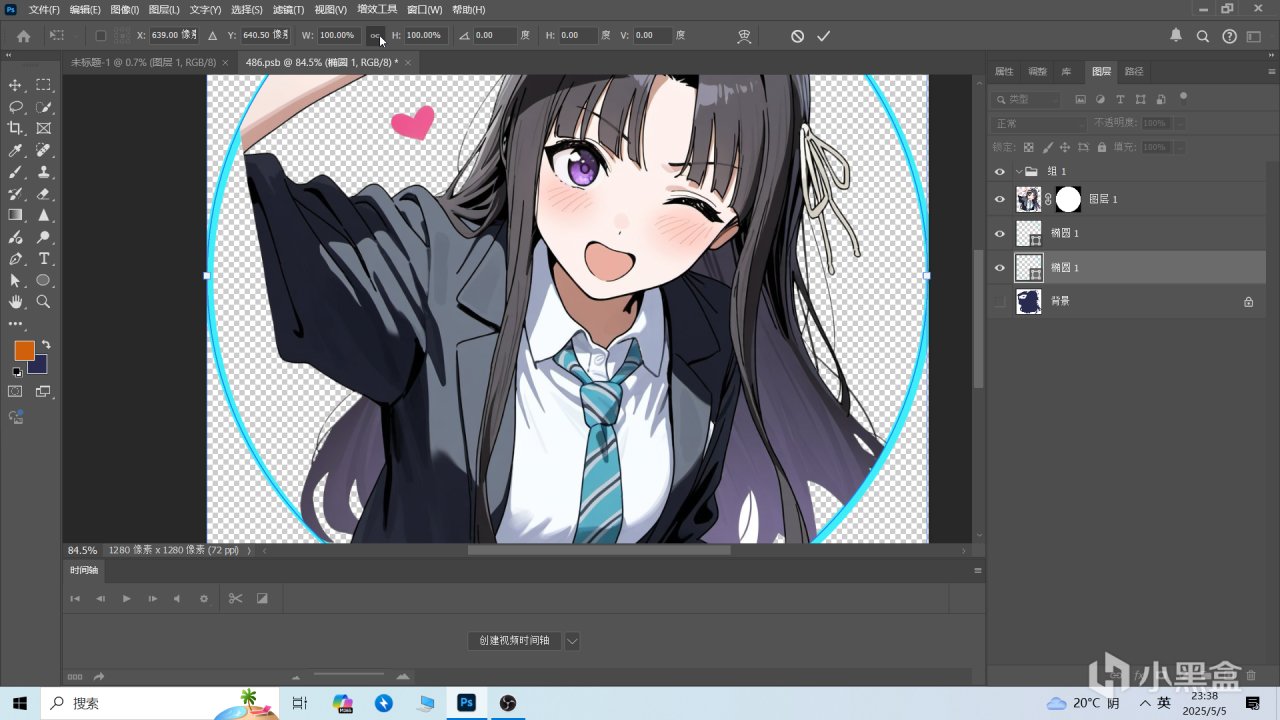
Task: Open the background navy color picker
Action: click(x=40, y=367)
